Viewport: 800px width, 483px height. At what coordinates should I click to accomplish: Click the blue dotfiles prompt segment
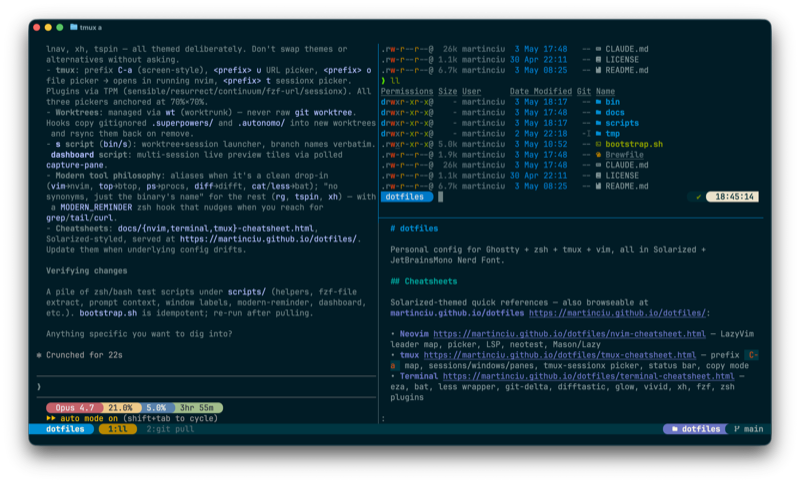tap(405, 197)
